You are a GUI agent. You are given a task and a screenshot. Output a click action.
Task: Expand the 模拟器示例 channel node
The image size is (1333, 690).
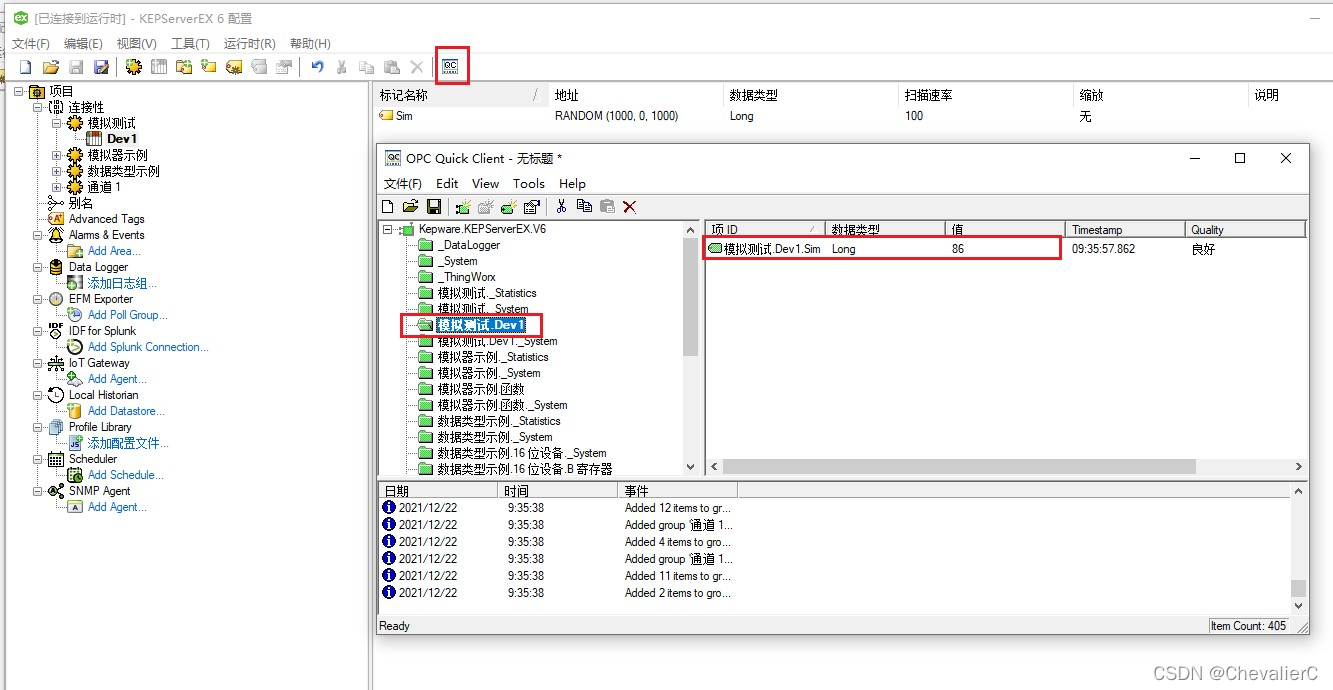[x=57, y=155]
